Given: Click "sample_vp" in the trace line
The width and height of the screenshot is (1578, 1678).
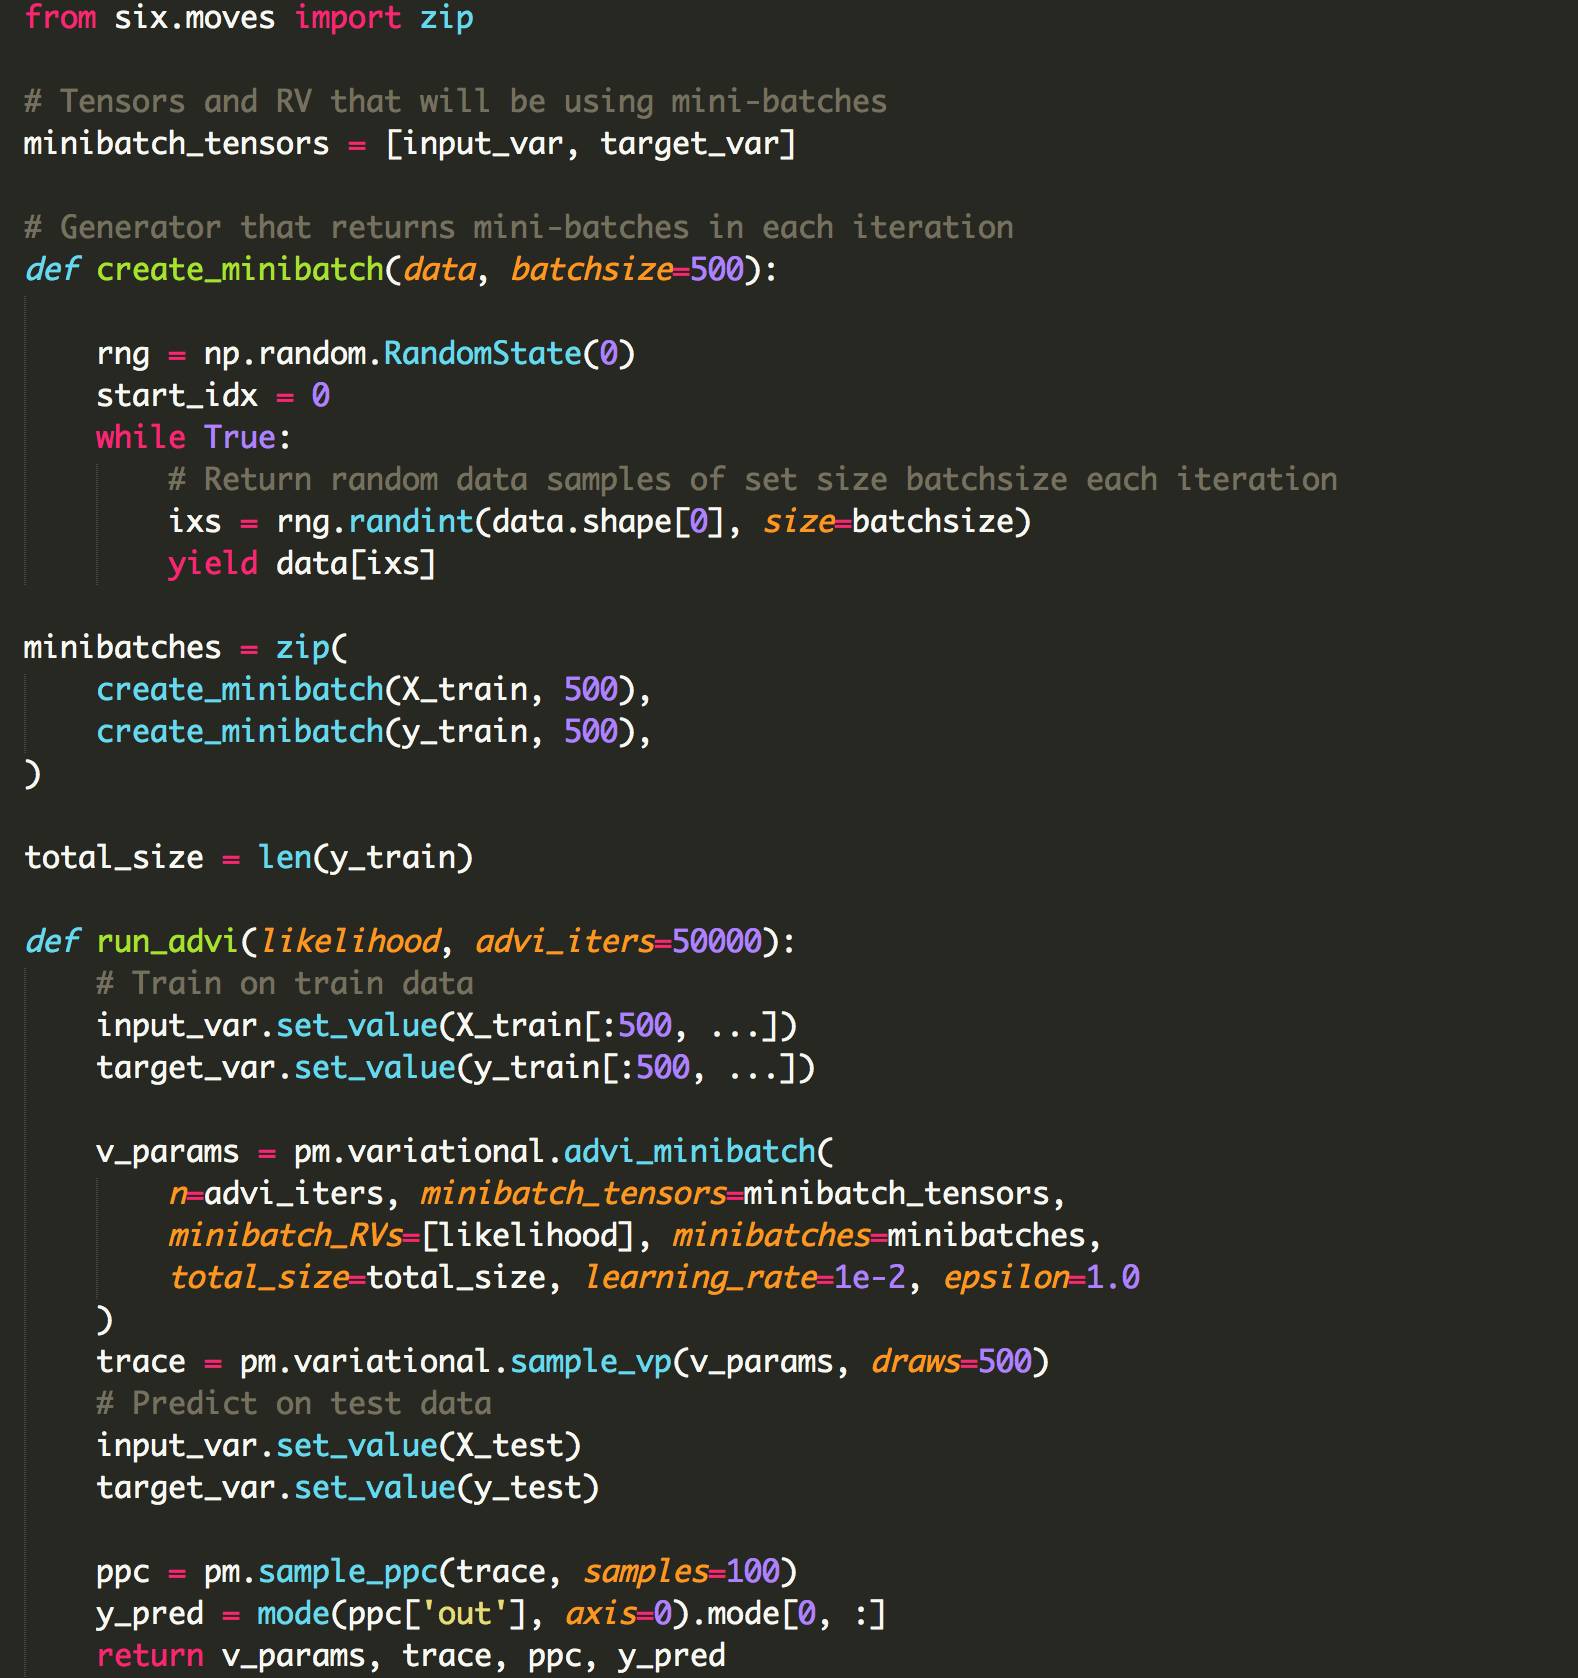Looking at the screenshot, I should [x=591, y=1362].
